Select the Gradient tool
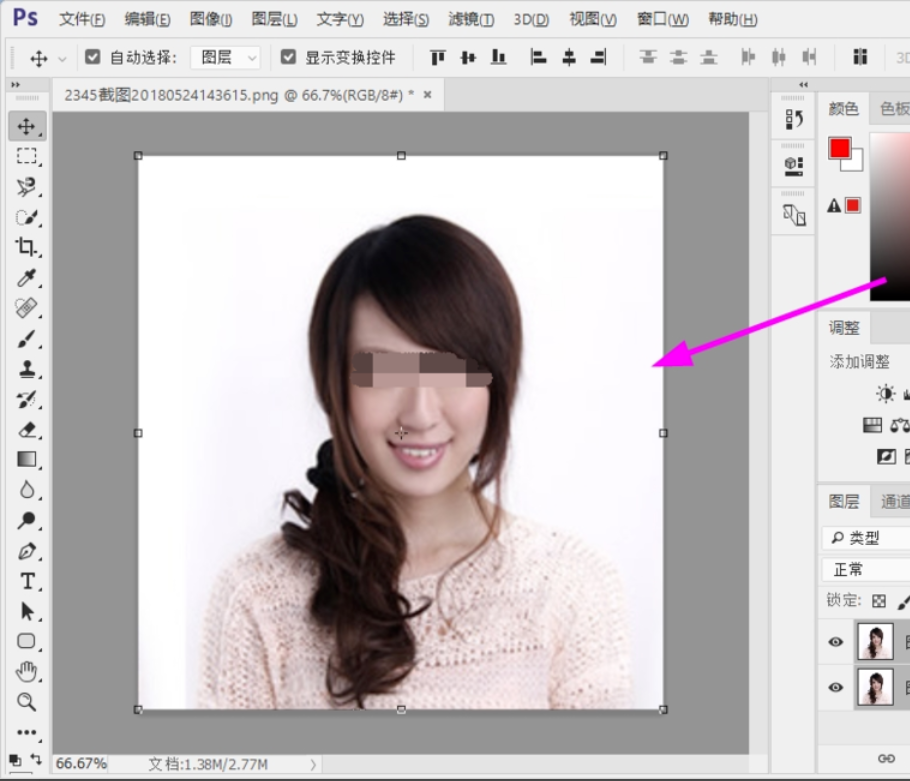This screenshot has width=910, height=781. point(27,460)
